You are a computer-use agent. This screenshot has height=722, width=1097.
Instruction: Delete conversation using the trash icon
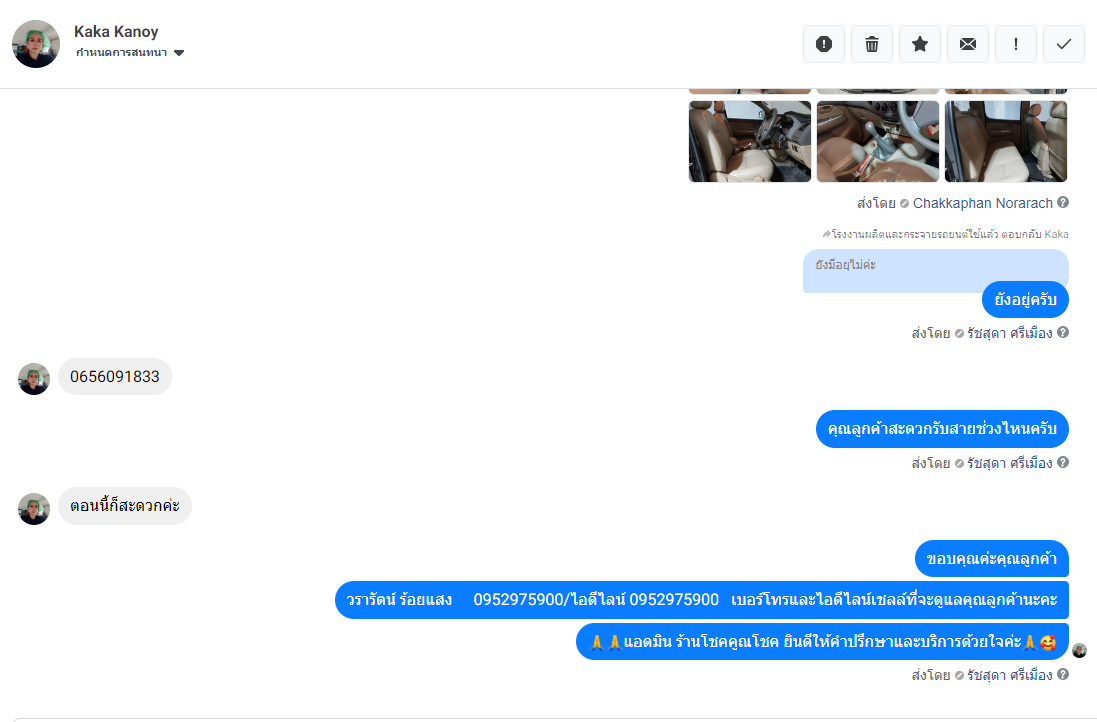coord(872,44)
